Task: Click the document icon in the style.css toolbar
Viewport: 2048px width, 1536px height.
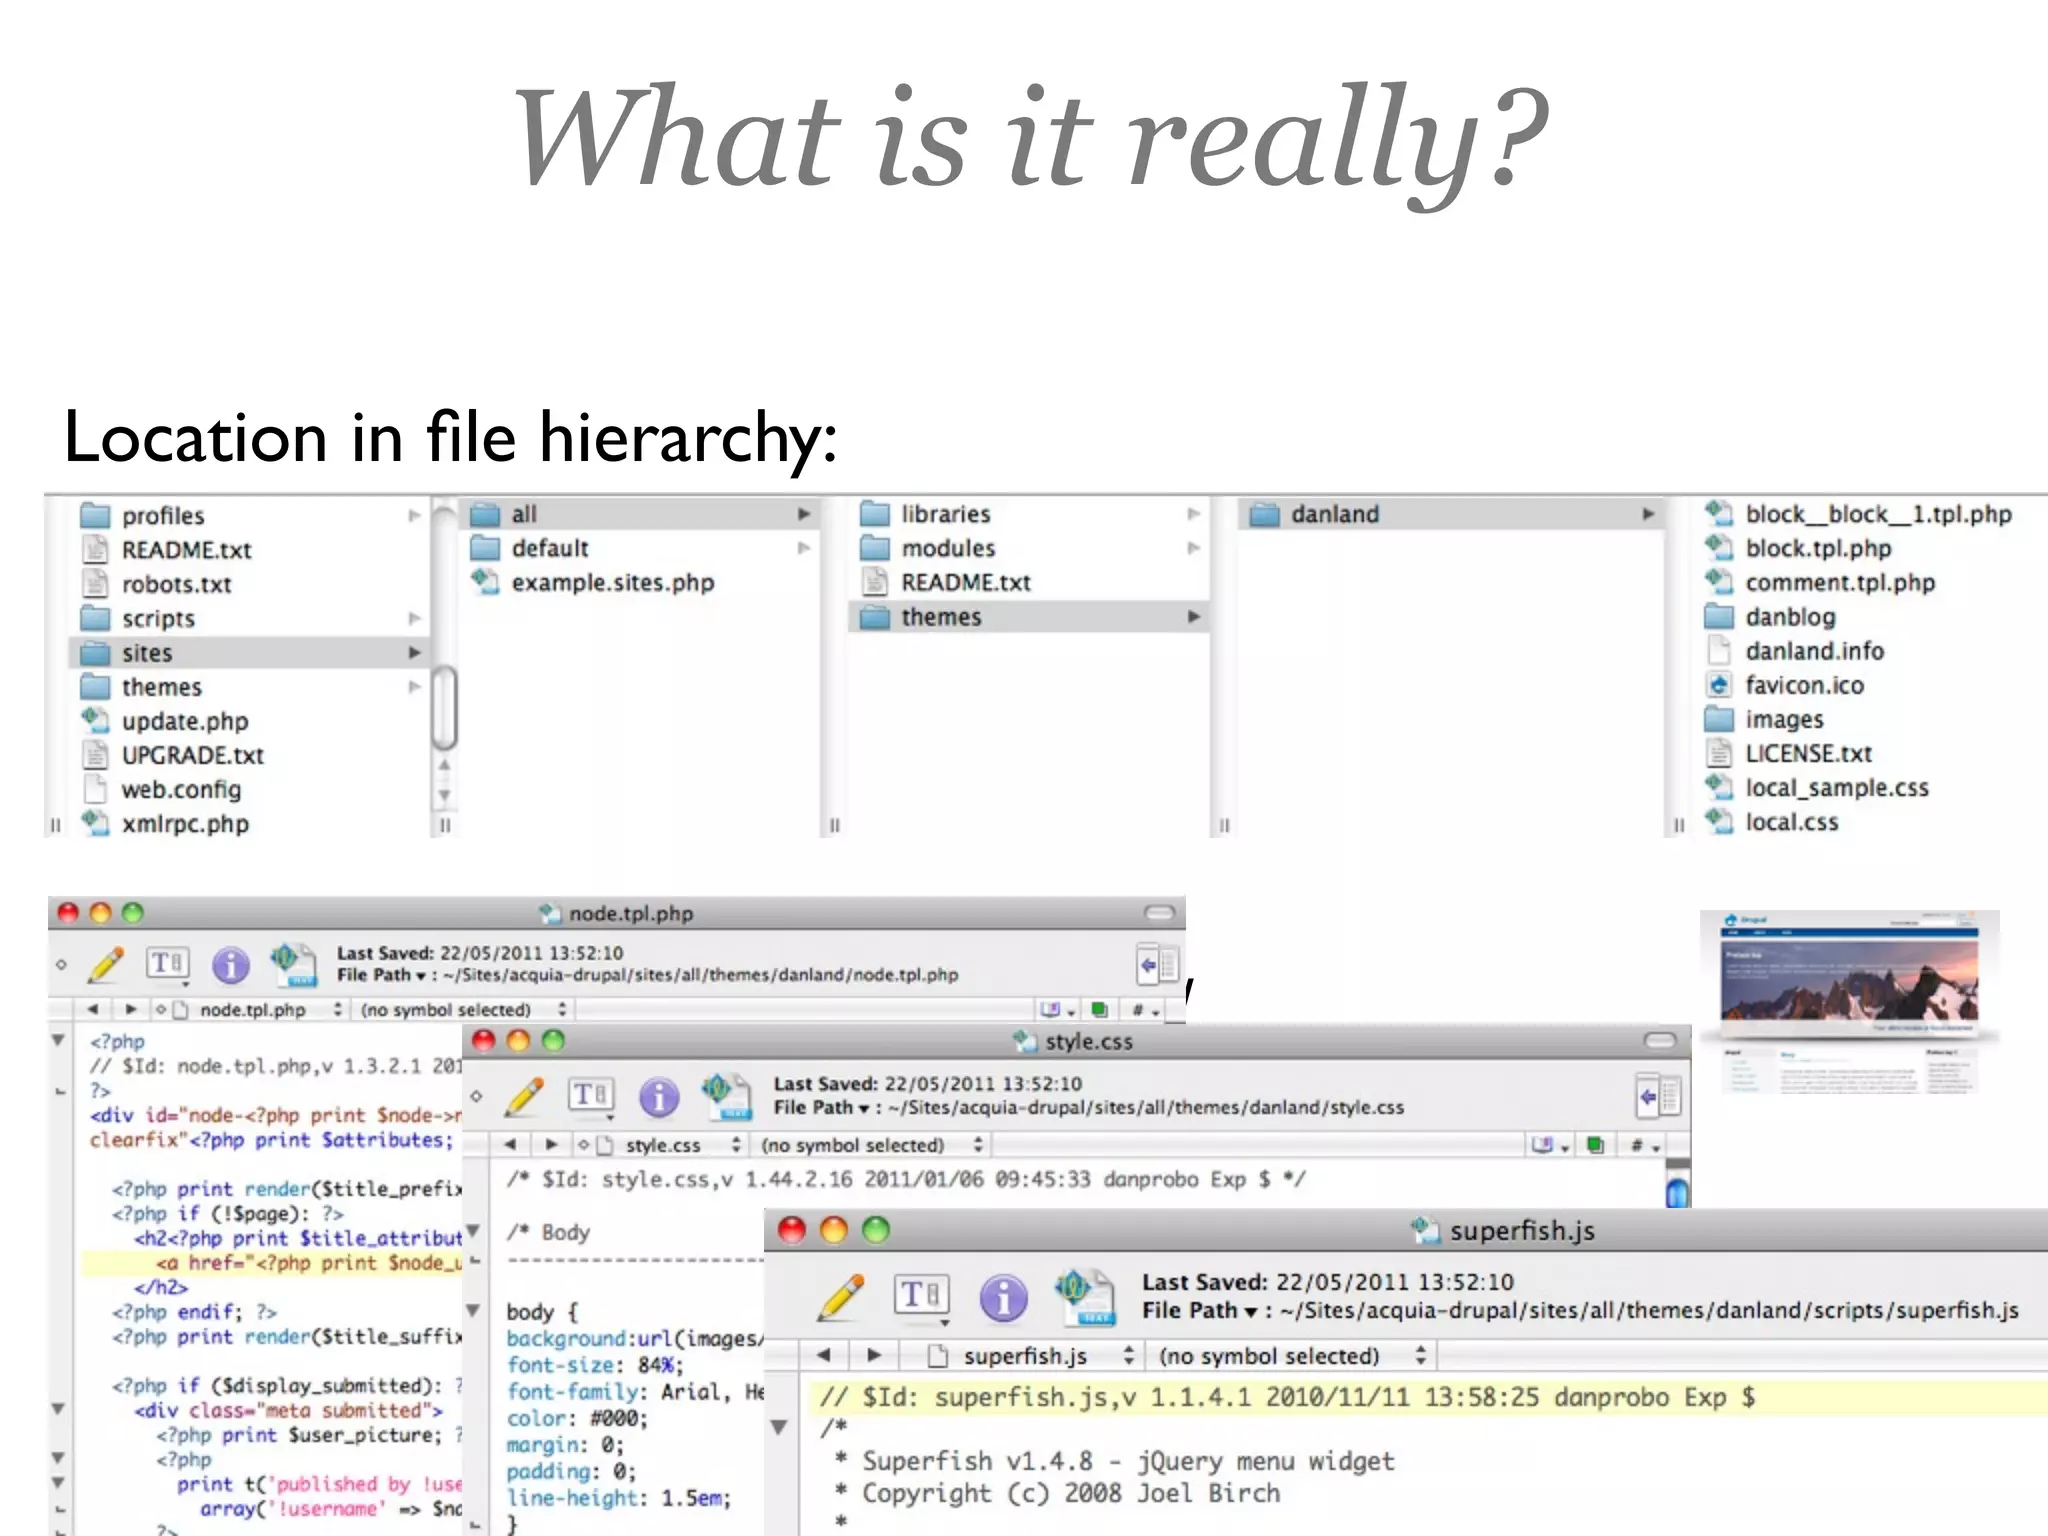Action: pyautogui.click(x=726, y=1097)
